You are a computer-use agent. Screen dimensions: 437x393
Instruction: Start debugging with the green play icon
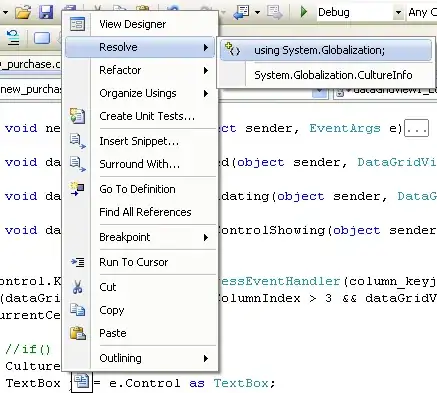pyautogui.click(x=303, y=12)
